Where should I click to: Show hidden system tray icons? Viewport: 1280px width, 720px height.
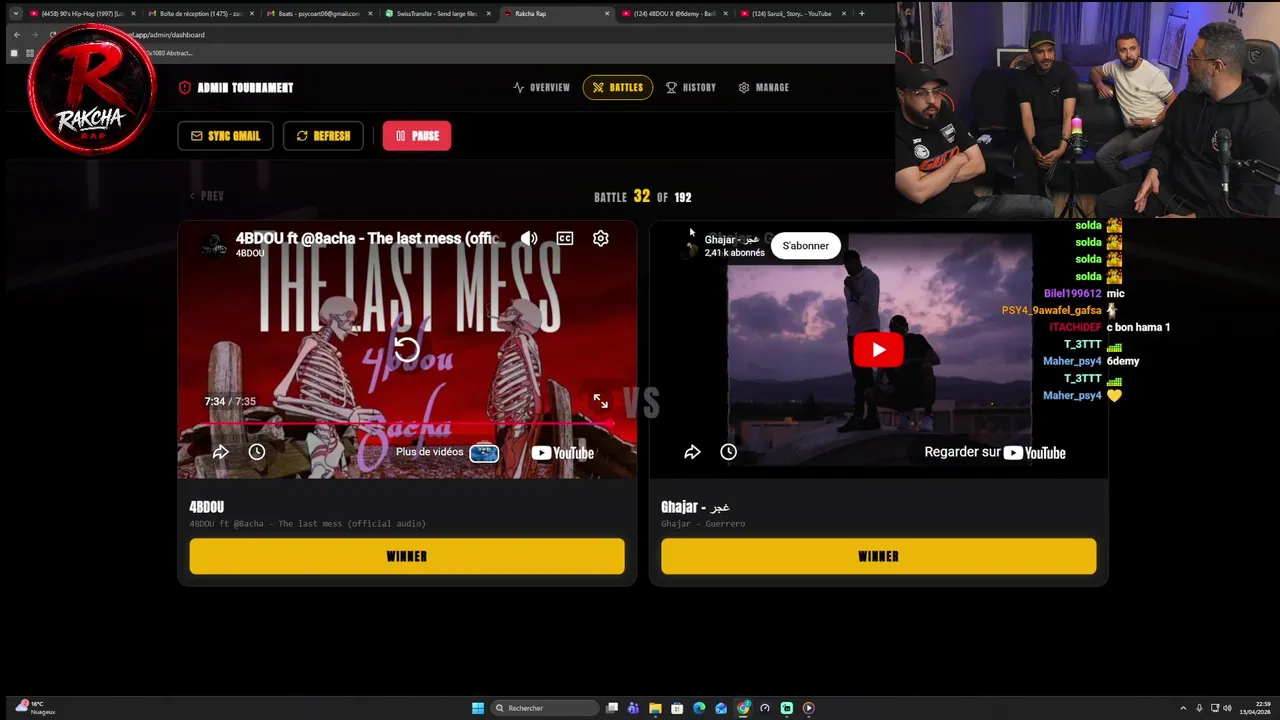[x=1183, y=708]
